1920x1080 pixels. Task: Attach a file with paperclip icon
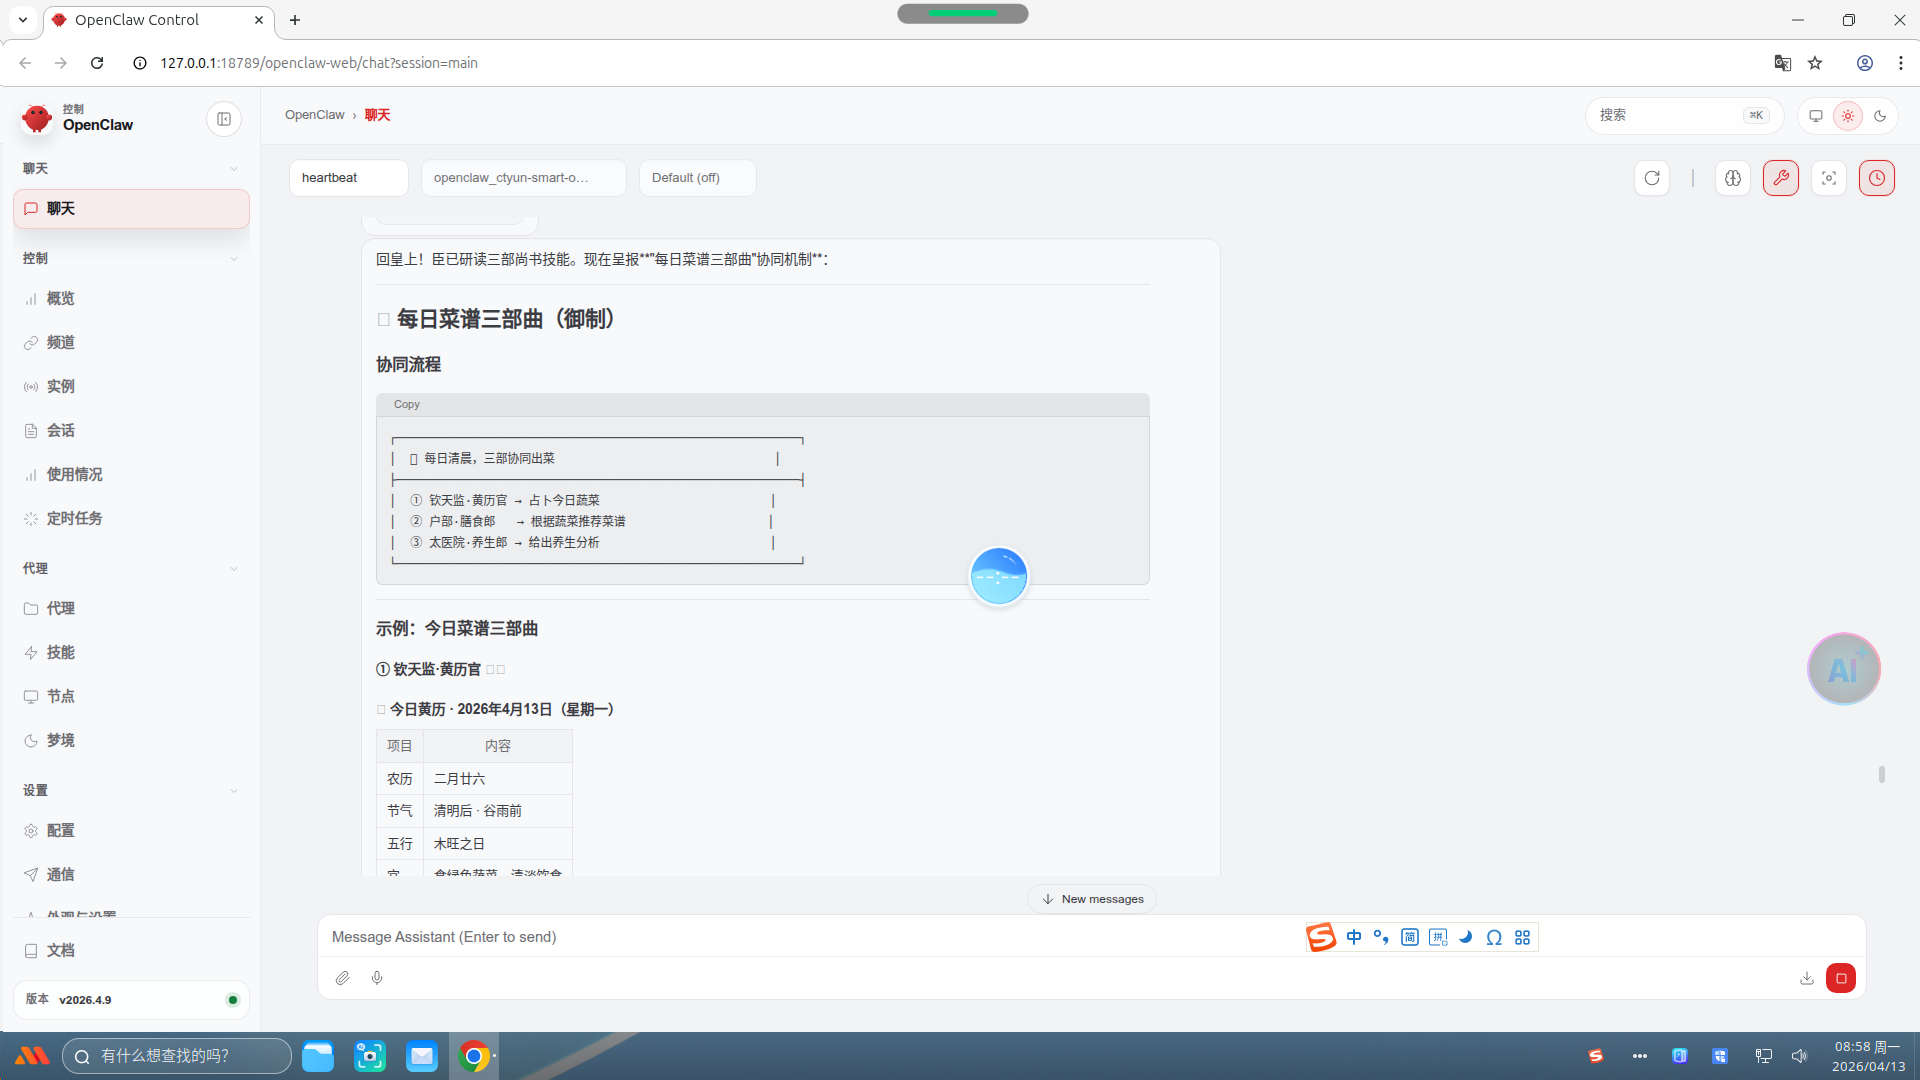(x=342, y=978)
